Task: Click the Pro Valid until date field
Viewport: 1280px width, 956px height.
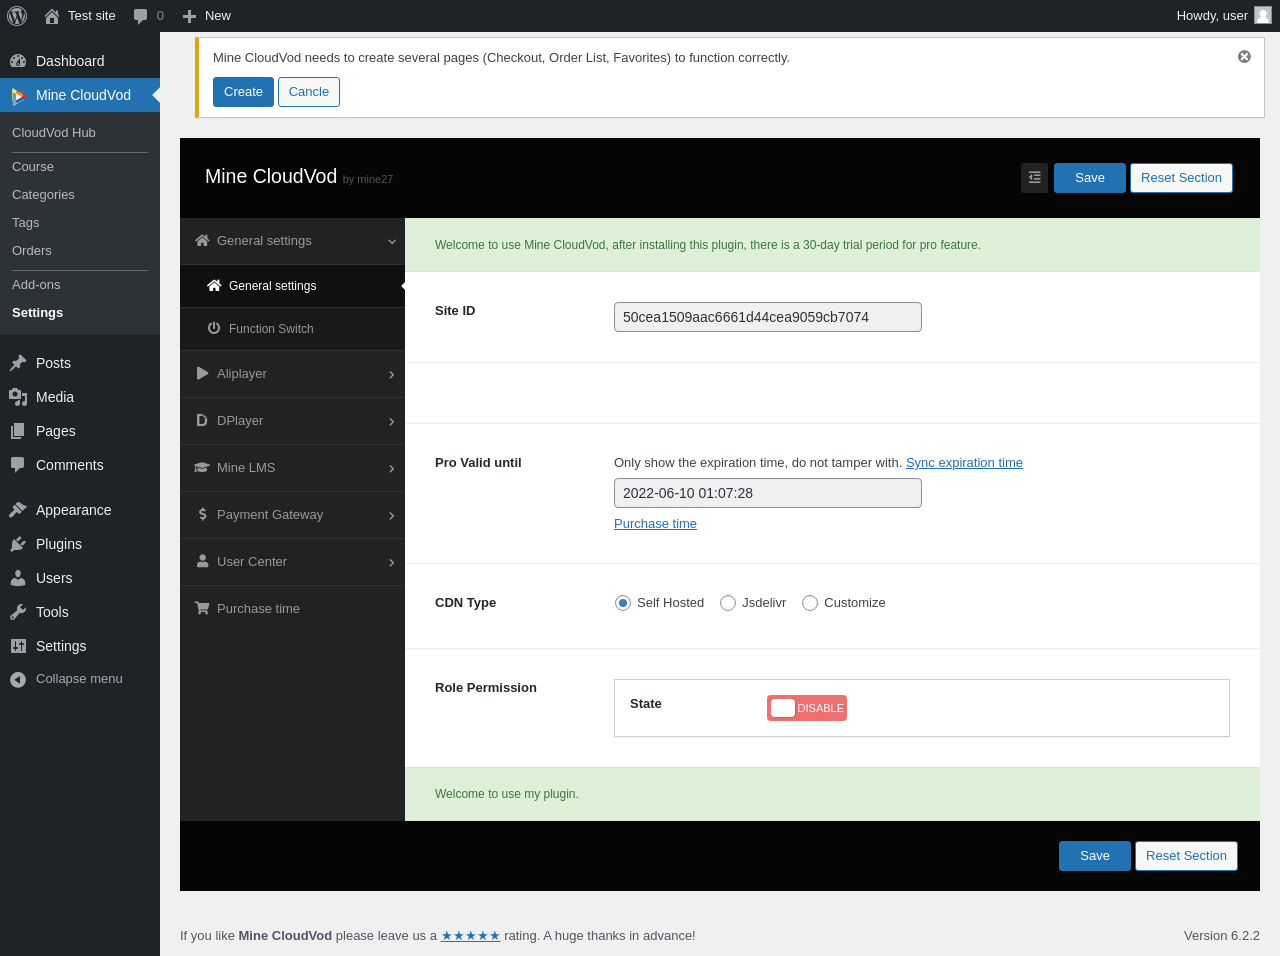Action: [768, 493]
